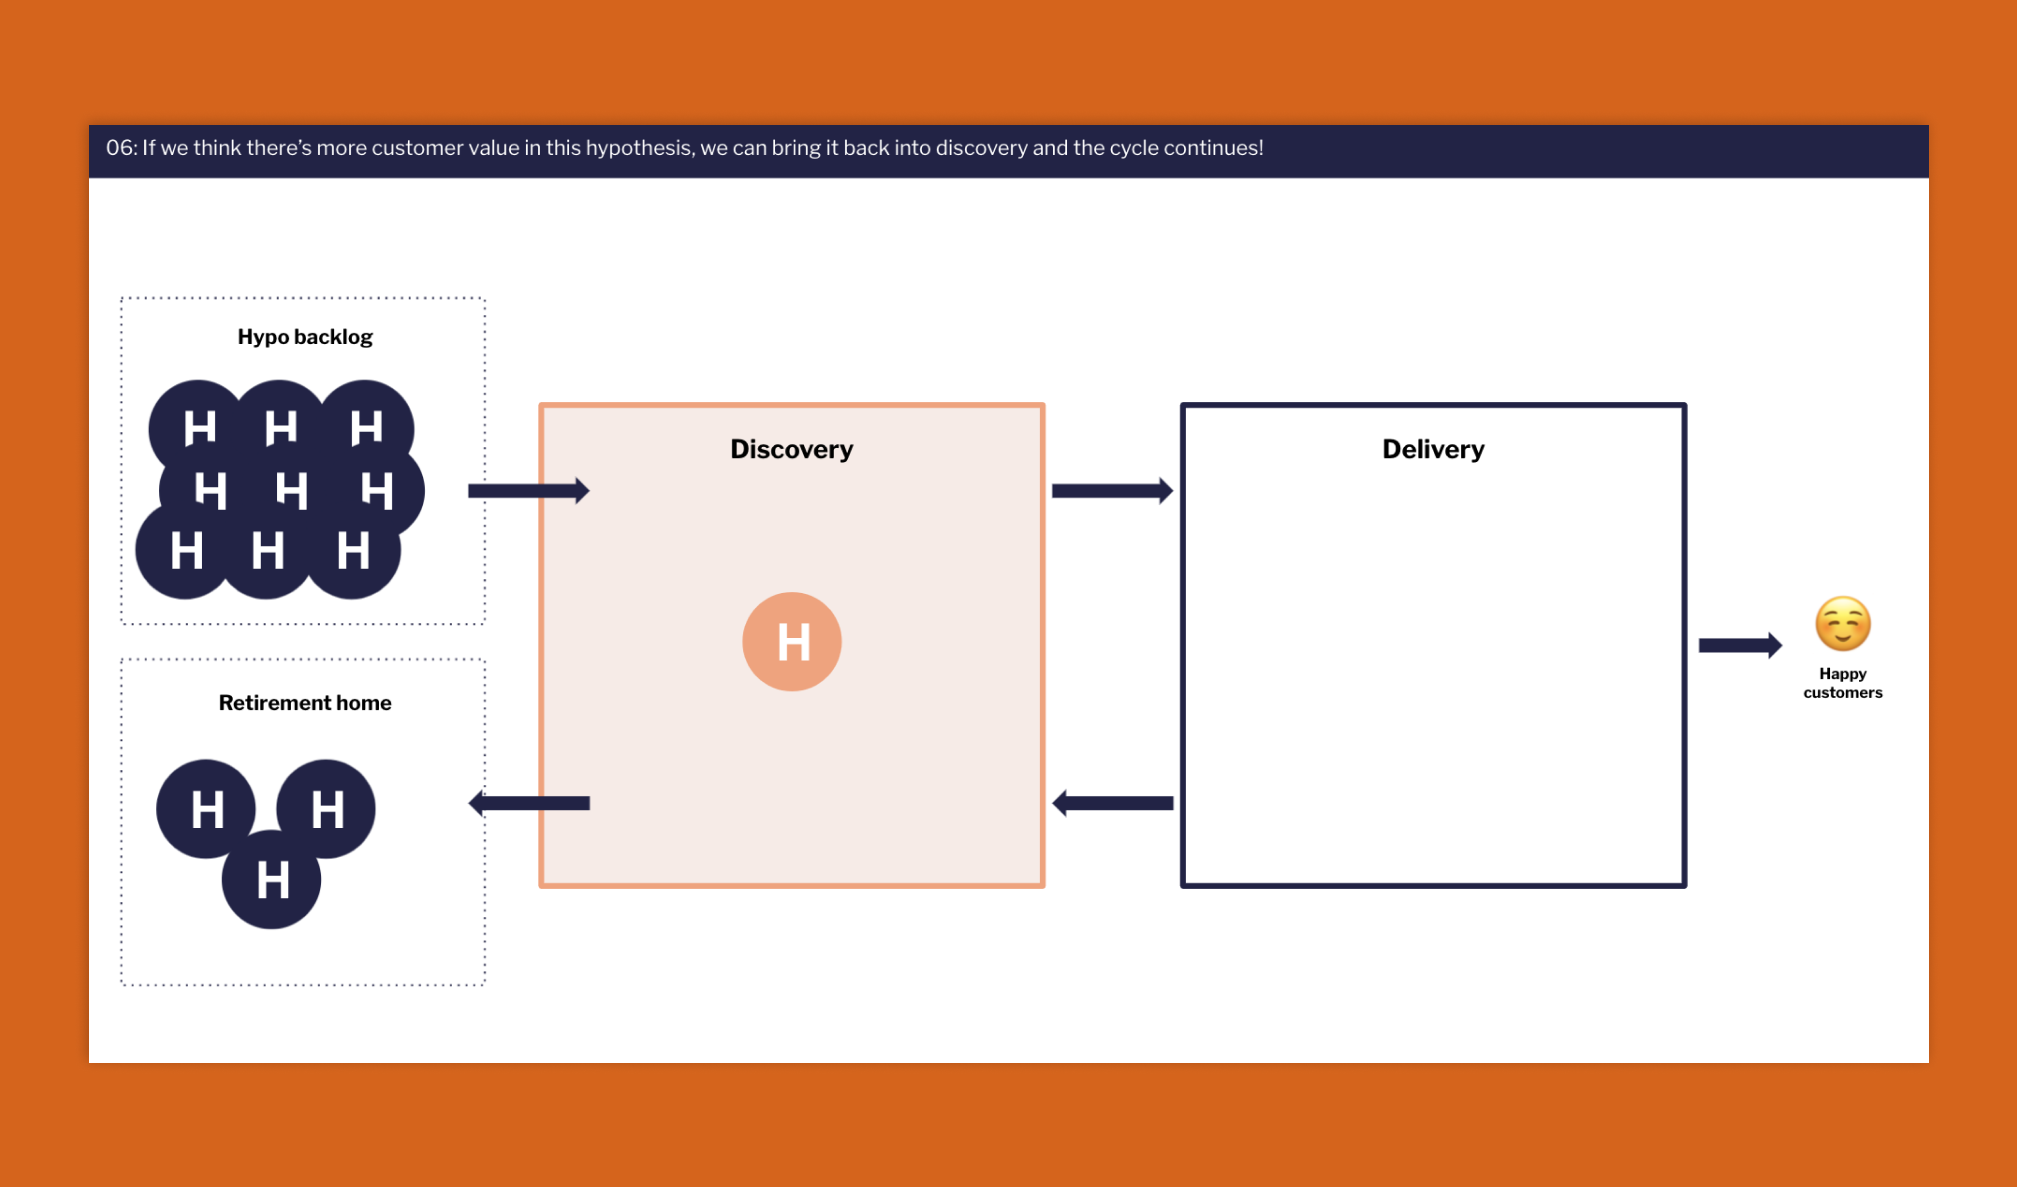Viewport: 2017px width, 1187px height.
Task: Click the Happy customers text label
Action: tap(1842, 683)
